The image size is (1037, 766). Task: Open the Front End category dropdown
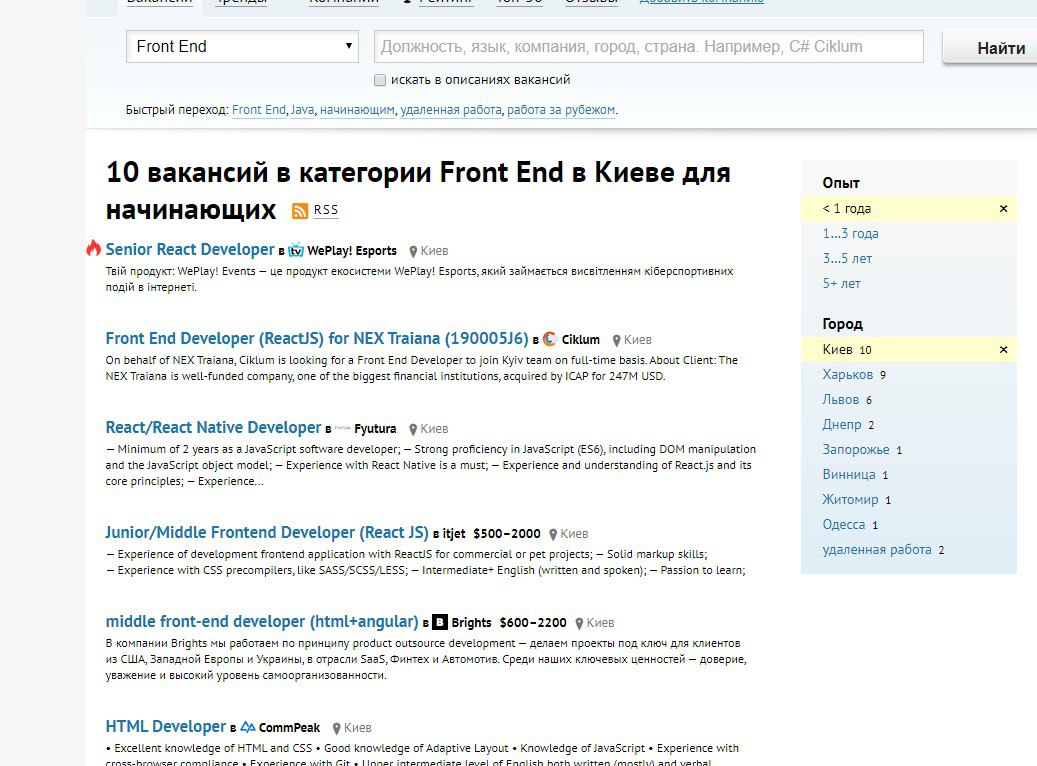point(242,46)
